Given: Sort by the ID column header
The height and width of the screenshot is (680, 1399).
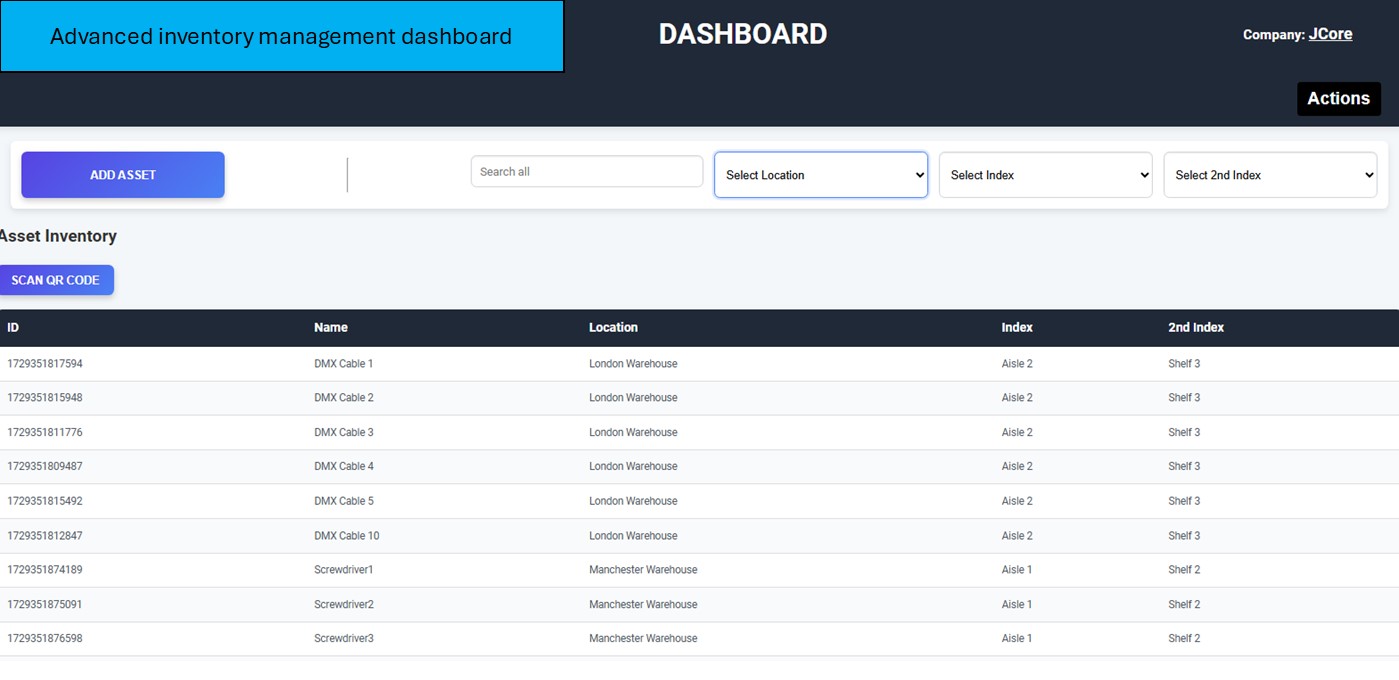Looking at the screenshot, I should 13,328.
